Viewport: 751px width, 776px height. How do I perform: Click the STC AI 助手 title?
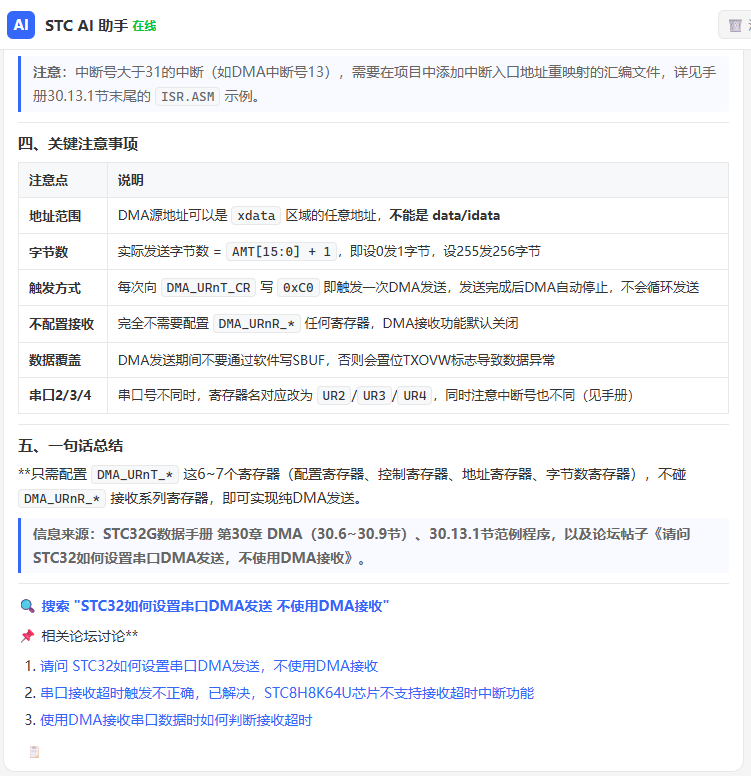pyautogui.click(x=86, y=25)
